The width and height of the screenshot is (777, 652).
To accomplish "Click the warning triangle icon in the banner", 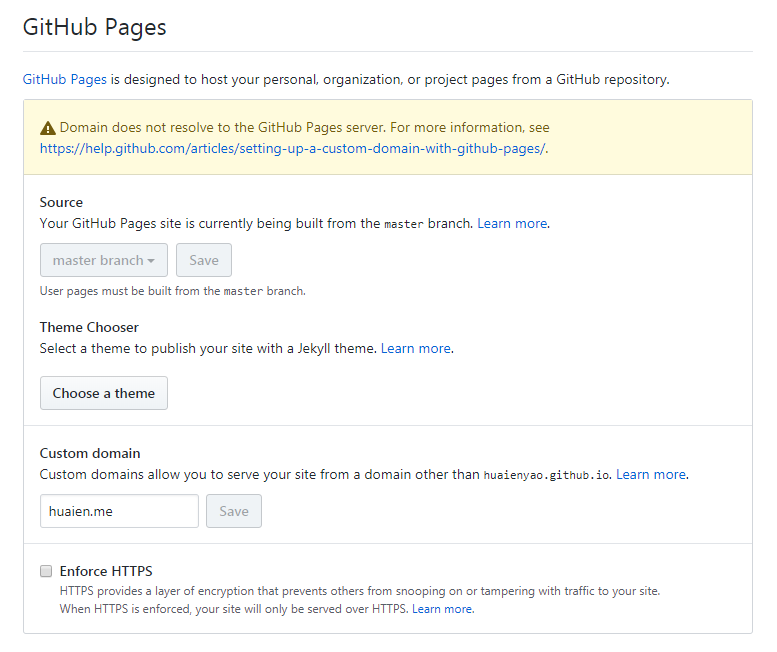I will pos(48,128).
